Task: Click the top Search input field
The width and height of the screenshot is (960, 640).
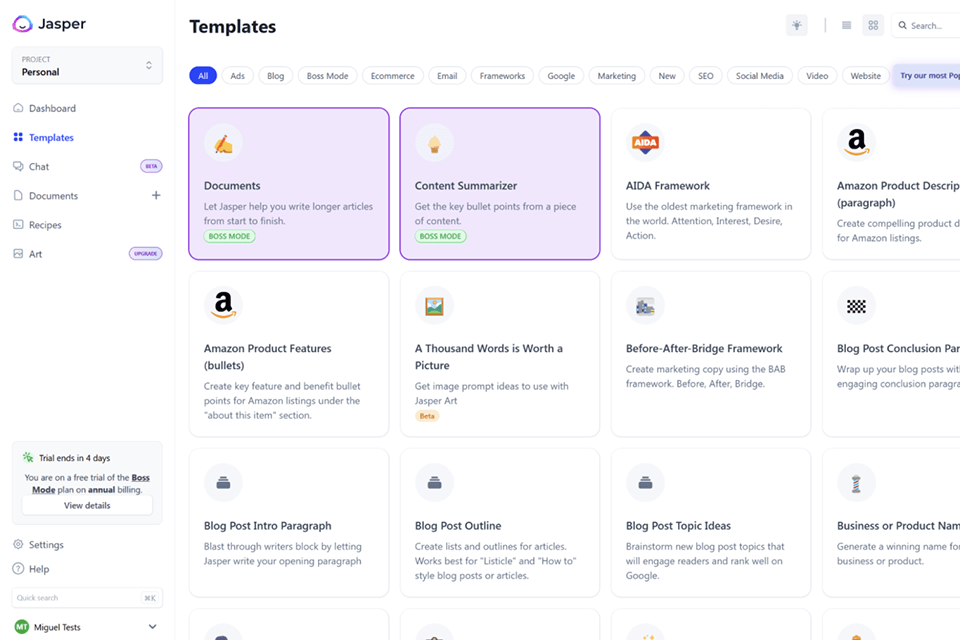Action: tap(926, 26)
